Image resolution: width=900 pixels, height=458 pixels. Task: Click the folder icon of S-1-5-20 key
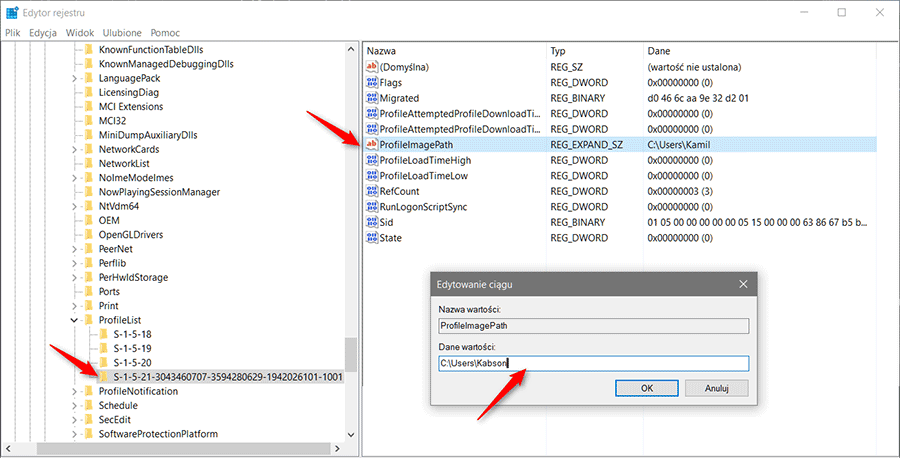click(103, 363)
